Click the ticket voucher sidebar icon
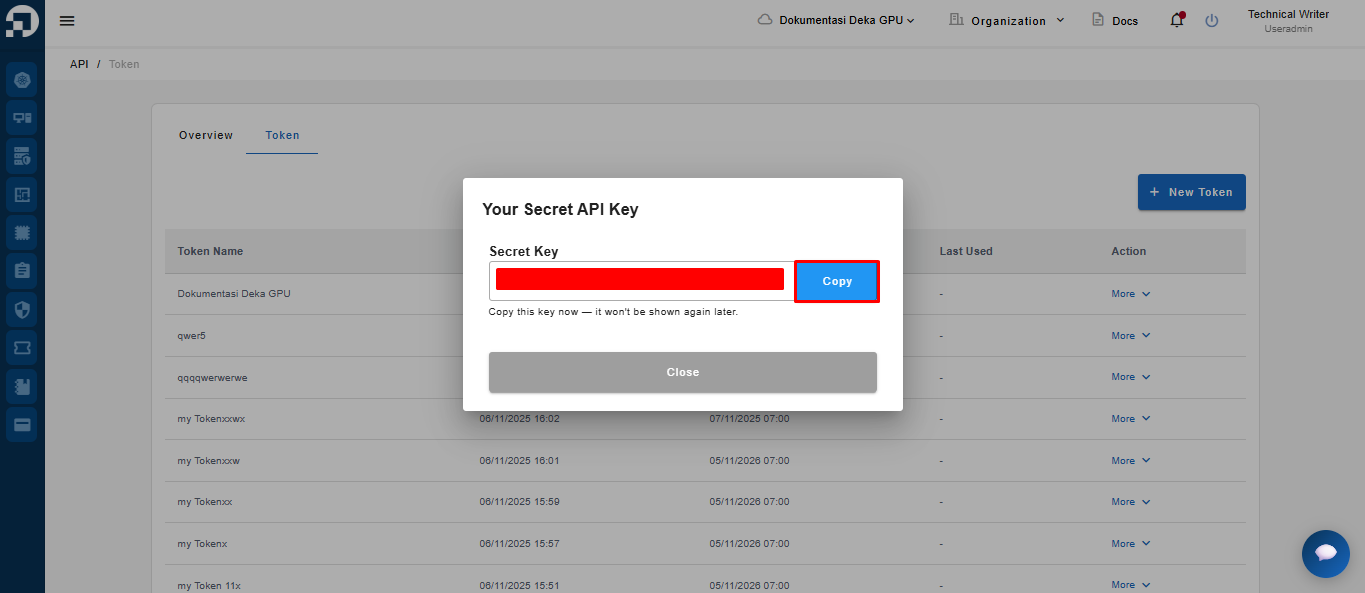Viewport: 1365px width, 593px height. tap(22, 347)
